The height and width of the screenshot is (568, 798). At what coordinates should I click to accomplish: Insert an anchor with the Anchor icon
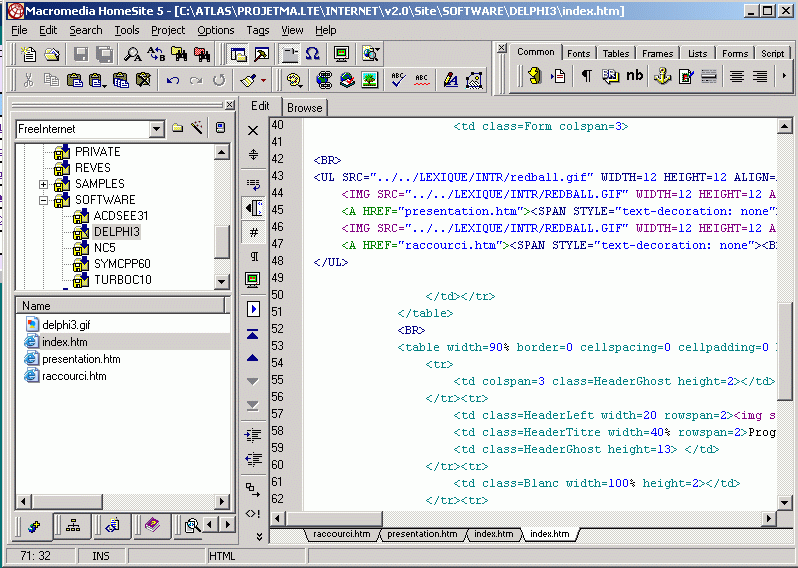662,76
